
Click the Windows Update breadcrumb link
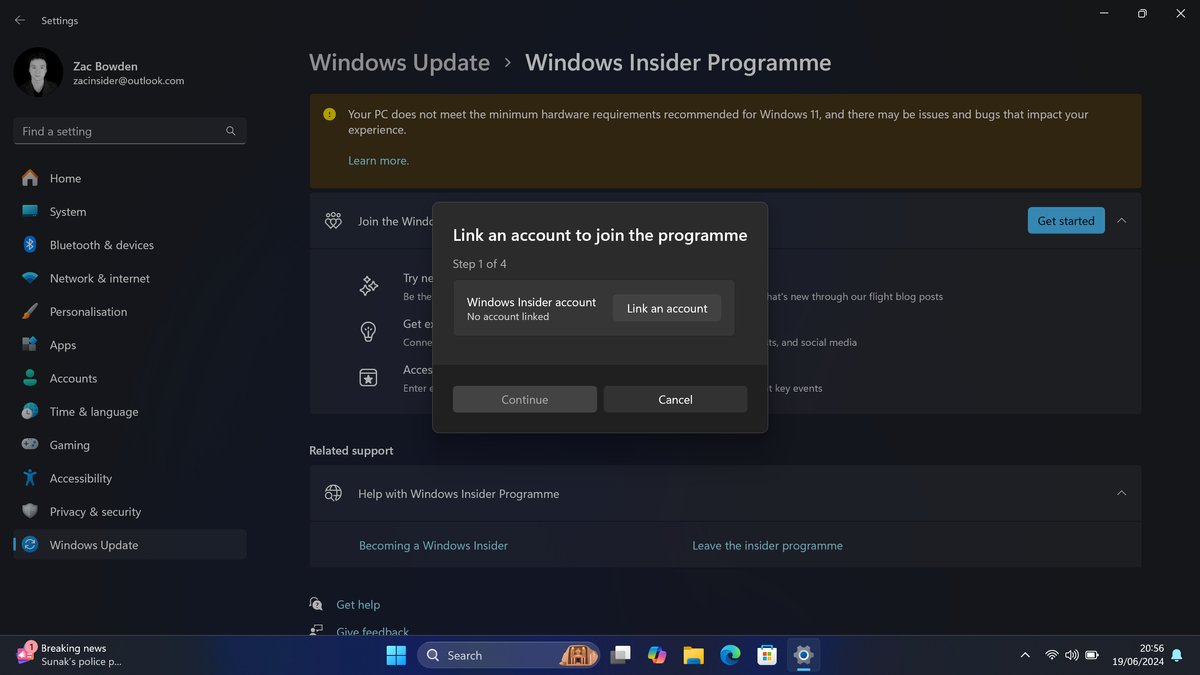[x=399, y=62]
